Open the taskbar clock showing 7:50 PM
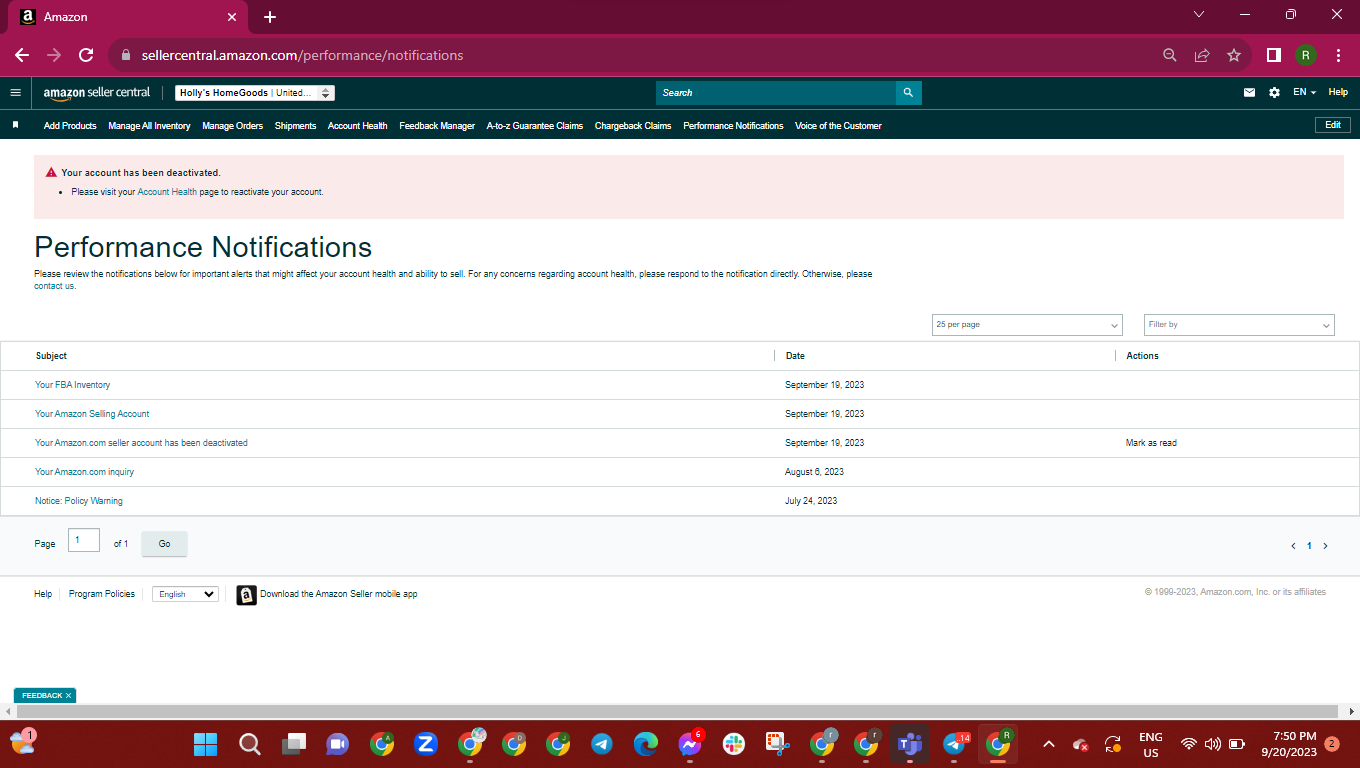This screenshot has width=1360, height=768. click(x=1287, y=744)
